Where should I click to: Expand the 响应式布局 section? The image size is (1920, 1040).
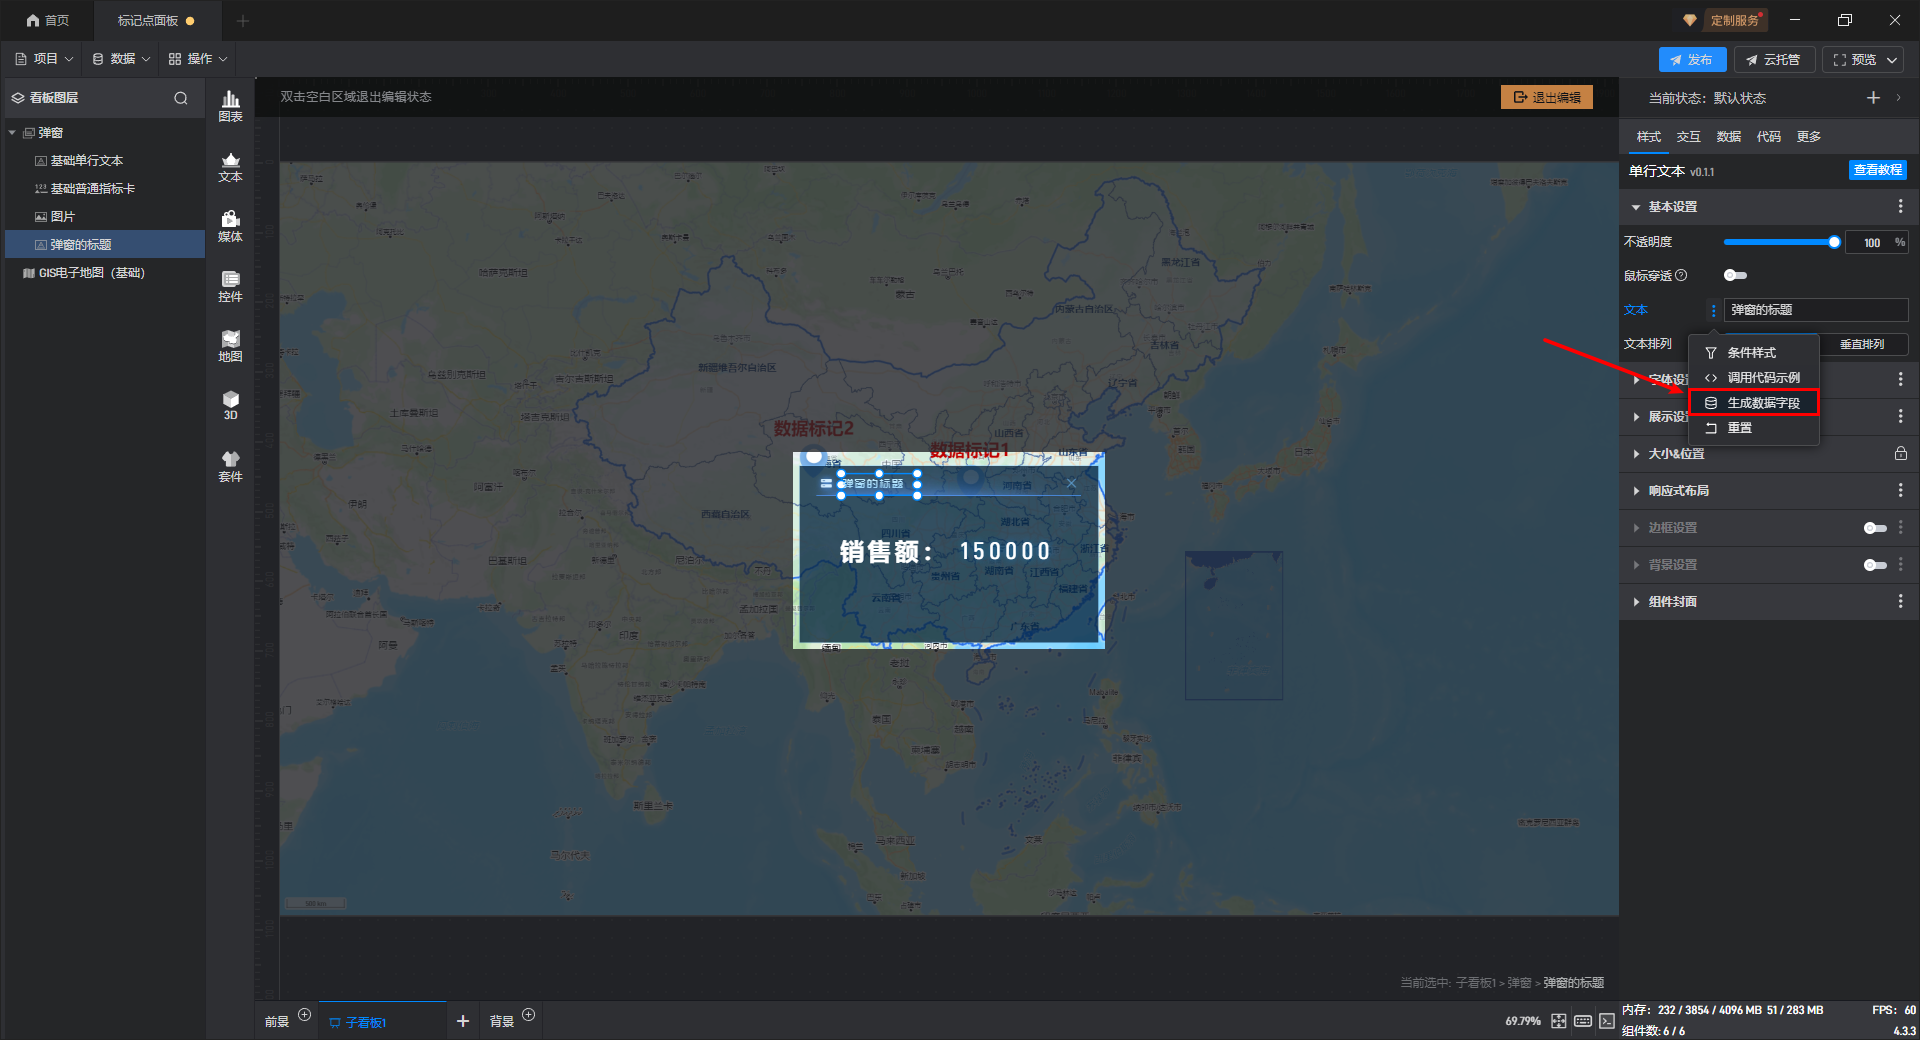tap(1678, 491)
